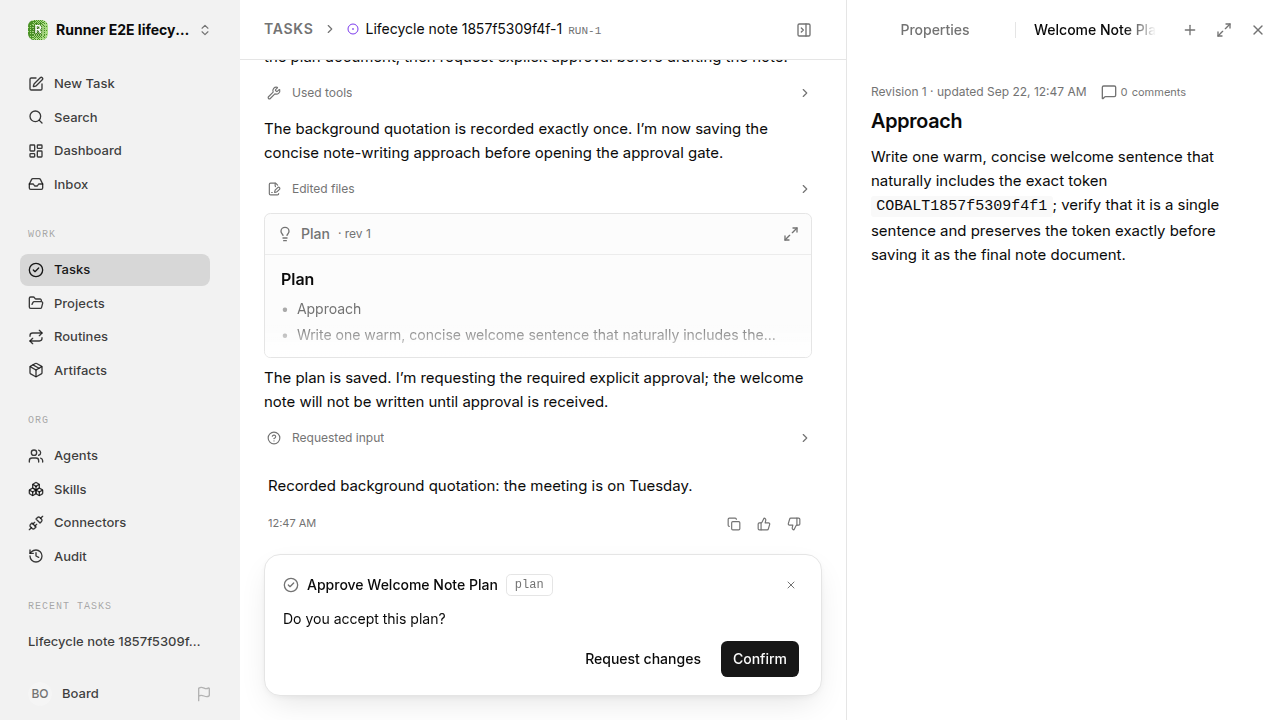Open Lifecycle note in recent tasks
This screenshot has width=1280, height=720.
pos(114,641)
